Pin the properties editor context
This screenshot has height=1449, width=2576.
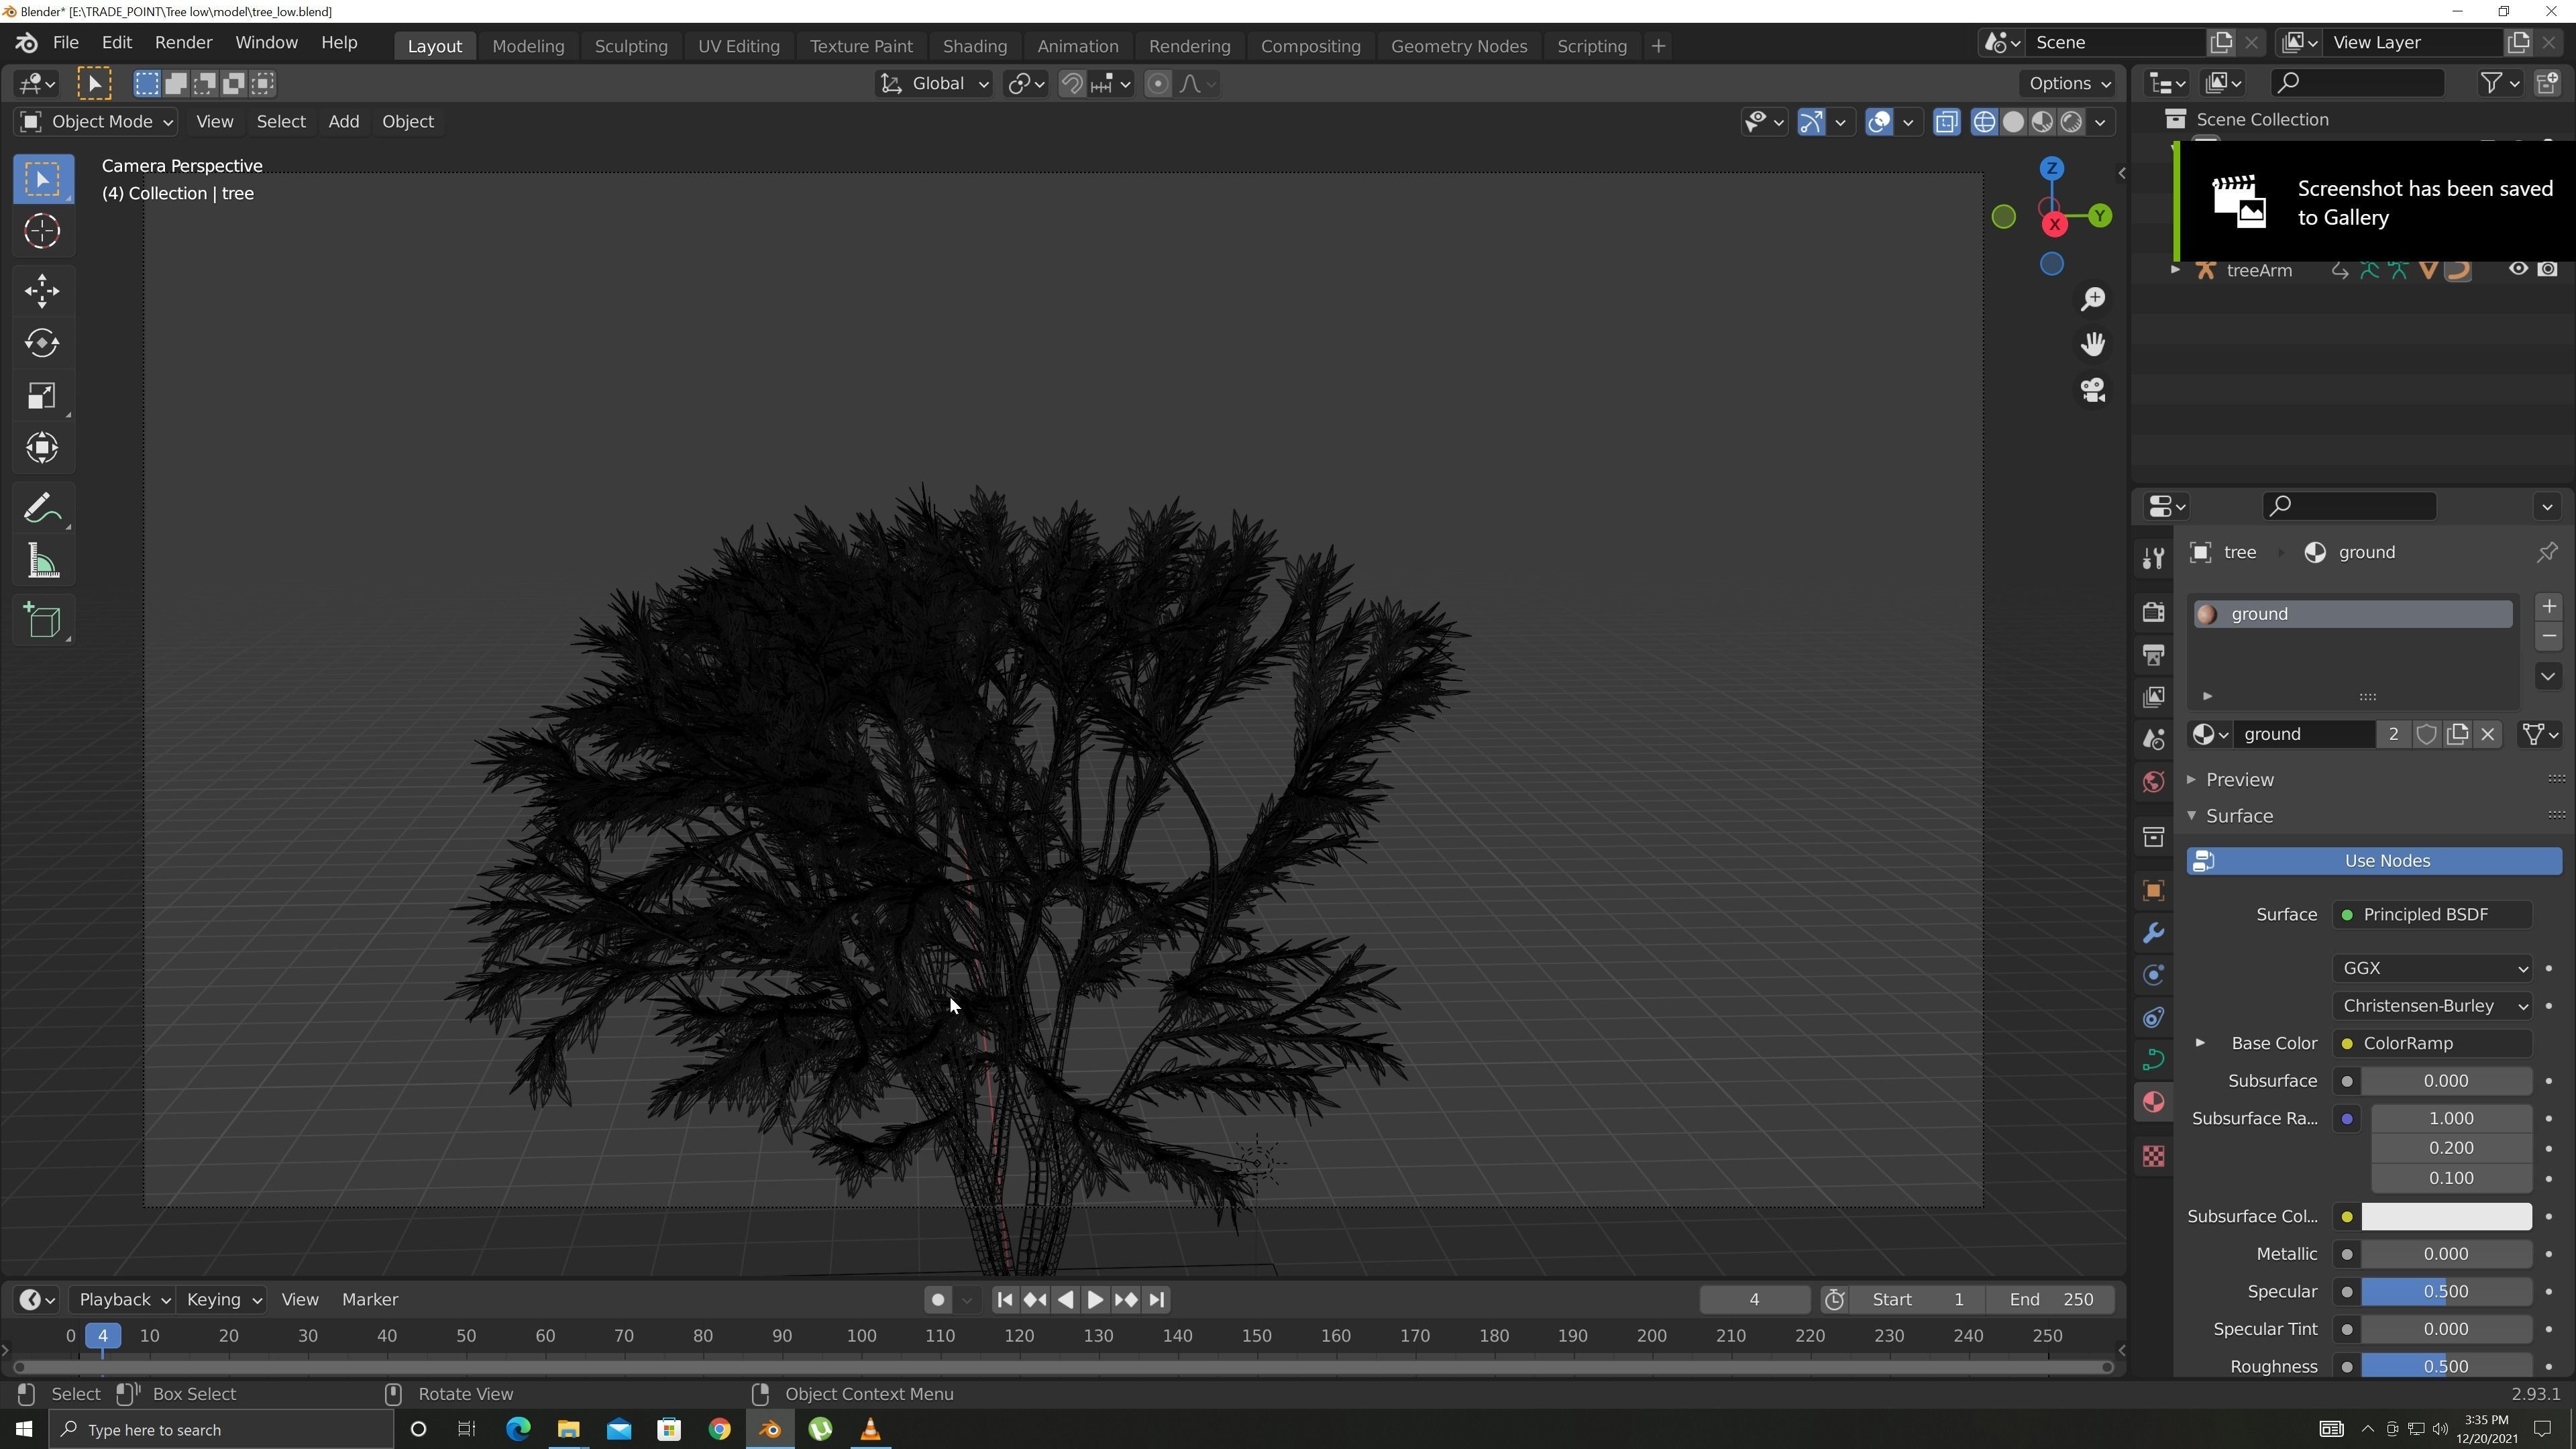point(2546,552)
